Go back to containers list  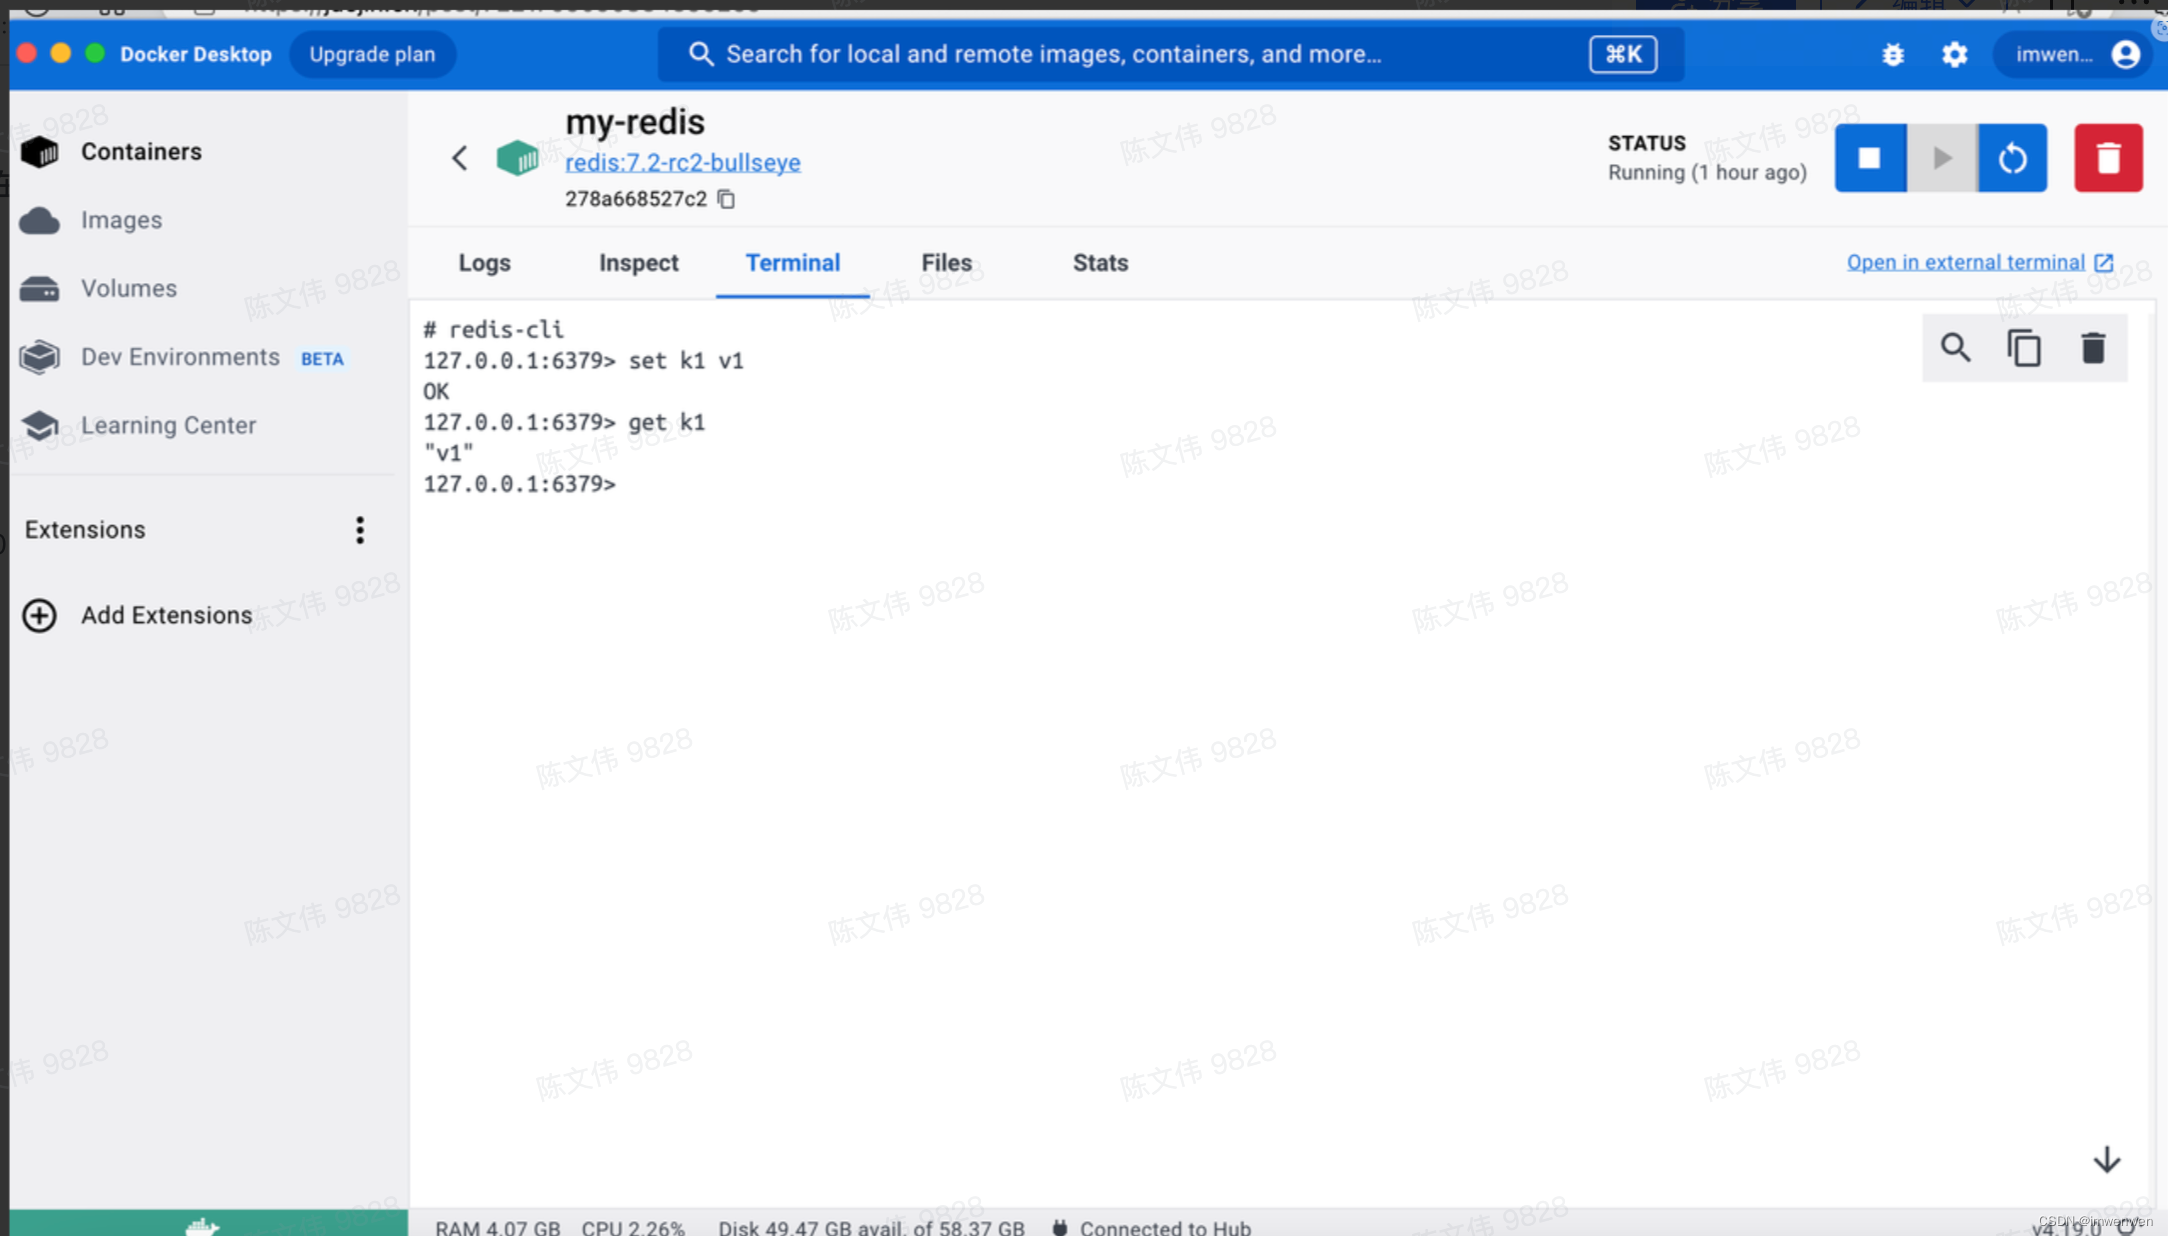(x=459, y=158)
